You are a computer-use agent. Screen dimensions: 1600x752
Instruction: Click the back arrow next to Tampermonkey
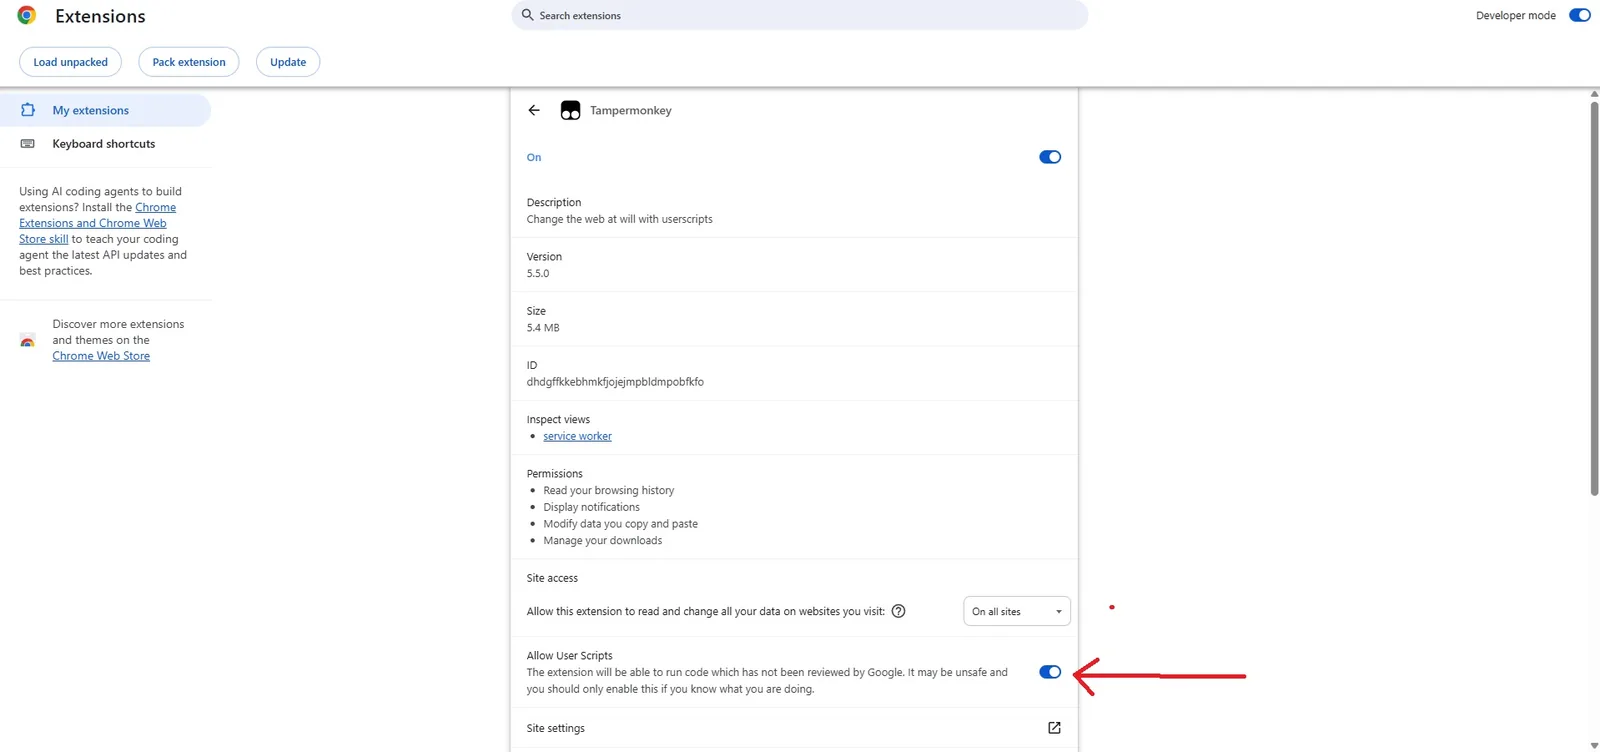pyautogui.click(x=534, y=110)
